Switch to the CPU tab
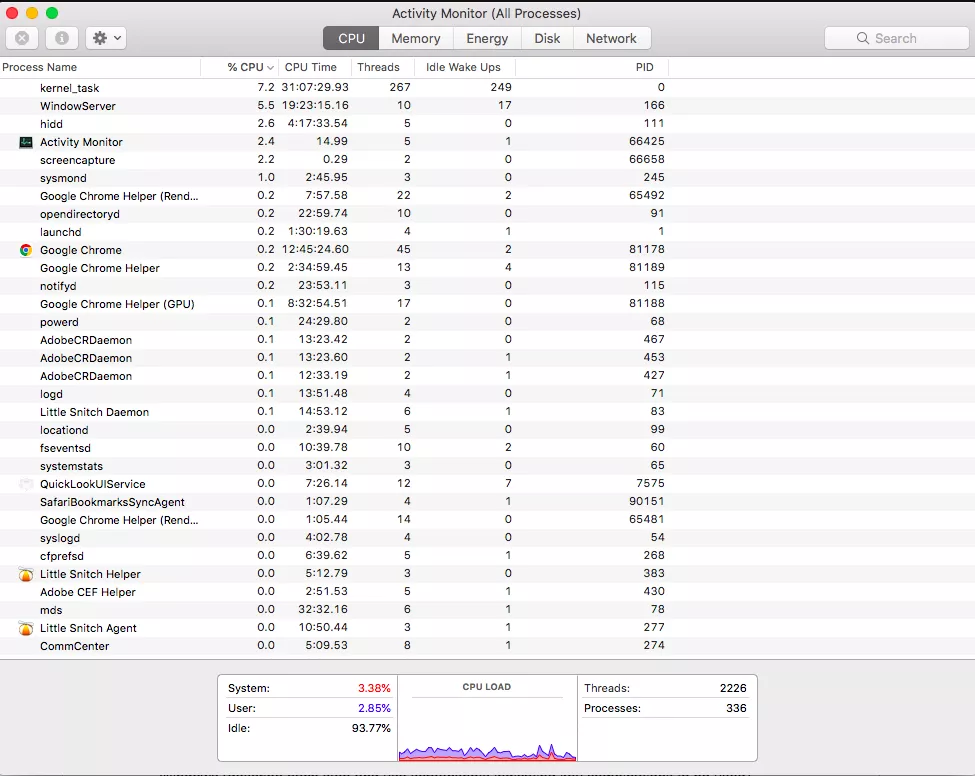 (x=351, y=39)
